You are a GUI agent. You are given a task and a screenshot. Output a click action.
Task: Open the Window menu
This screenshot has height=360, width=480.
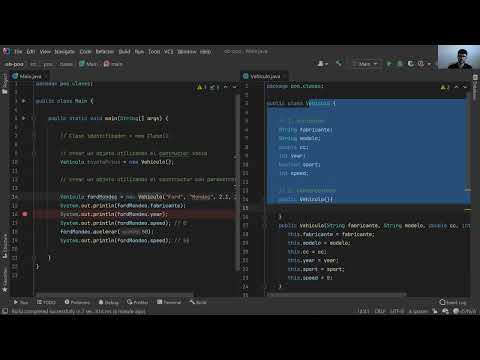(x=187, y=52)
